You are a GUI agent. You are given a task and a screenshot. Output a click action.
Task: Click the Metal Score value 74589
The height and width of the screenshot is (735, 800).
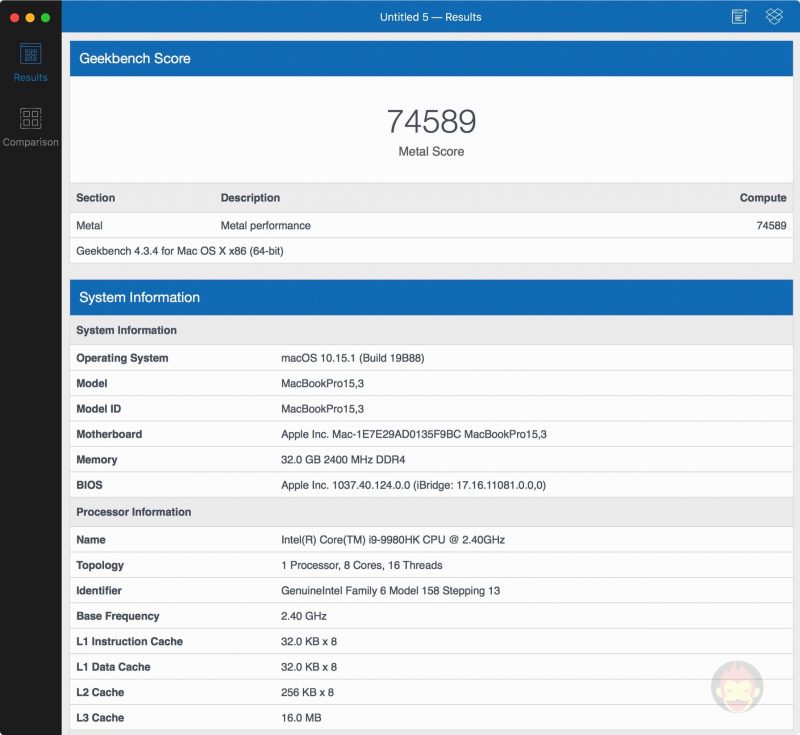pyautogui.click(x=432, y=120)
